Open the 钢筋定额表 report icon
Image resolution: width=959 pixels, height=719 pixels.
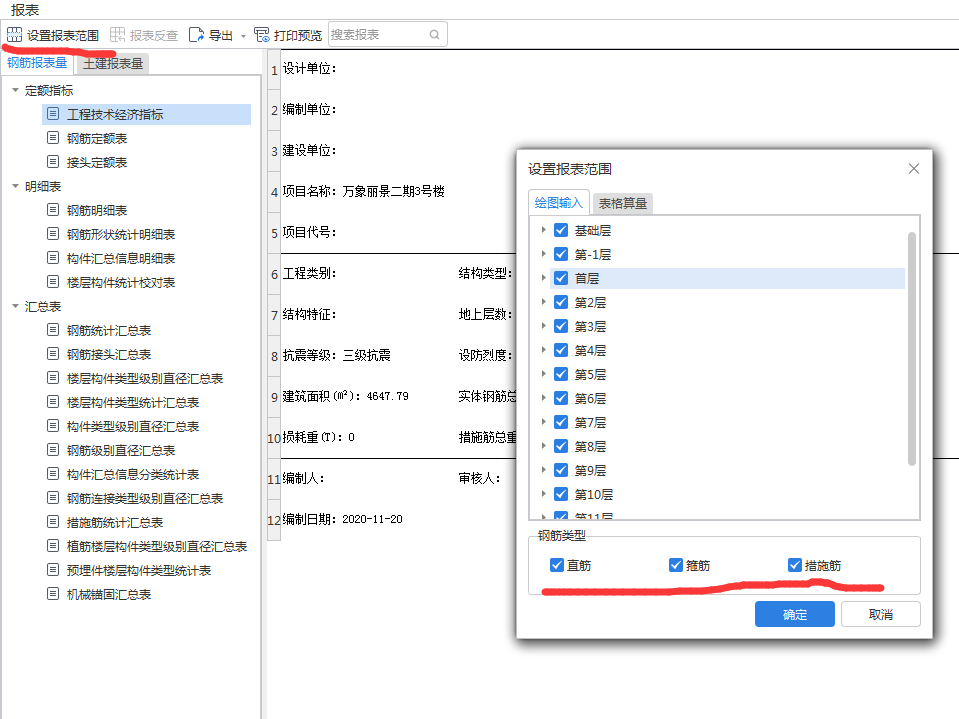click(53, 138)
